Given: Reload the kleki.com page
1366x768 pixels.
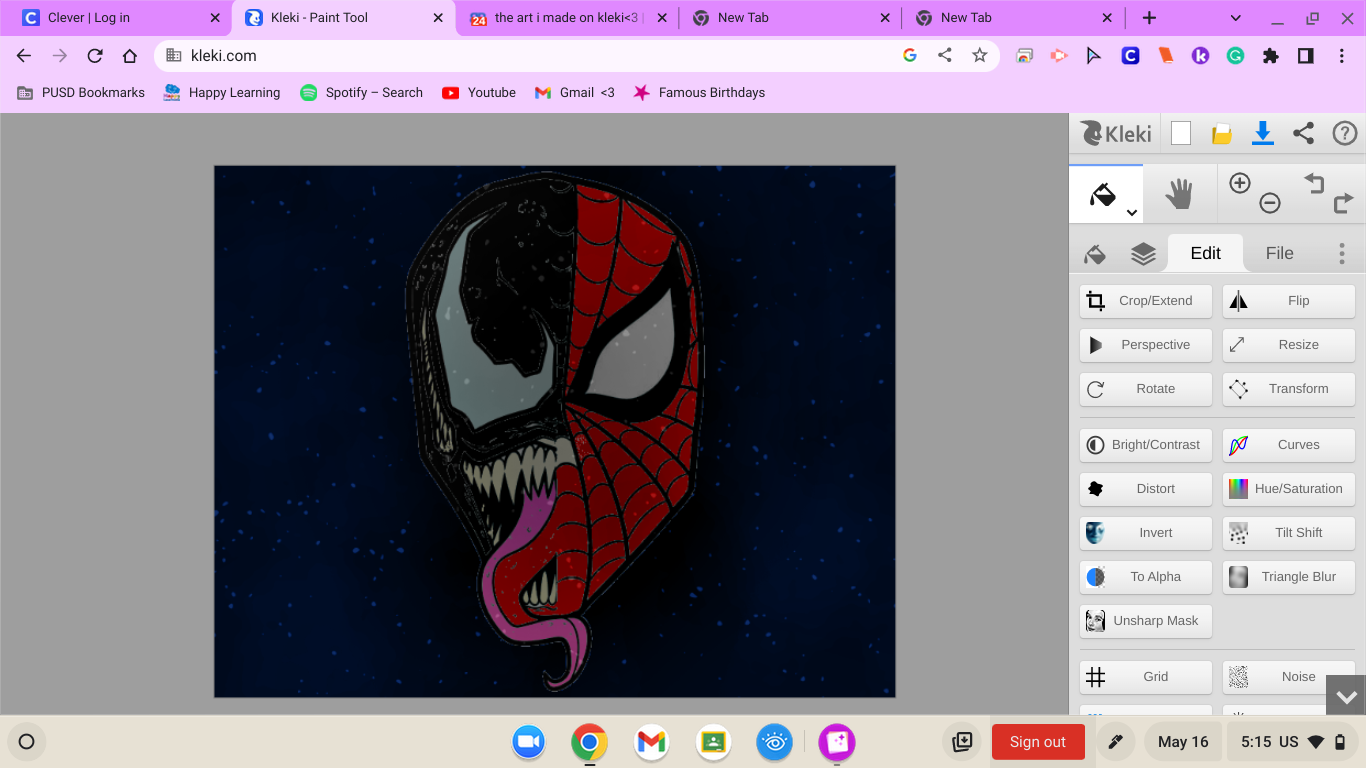Looking at the screenshot, I should (95, 56).
